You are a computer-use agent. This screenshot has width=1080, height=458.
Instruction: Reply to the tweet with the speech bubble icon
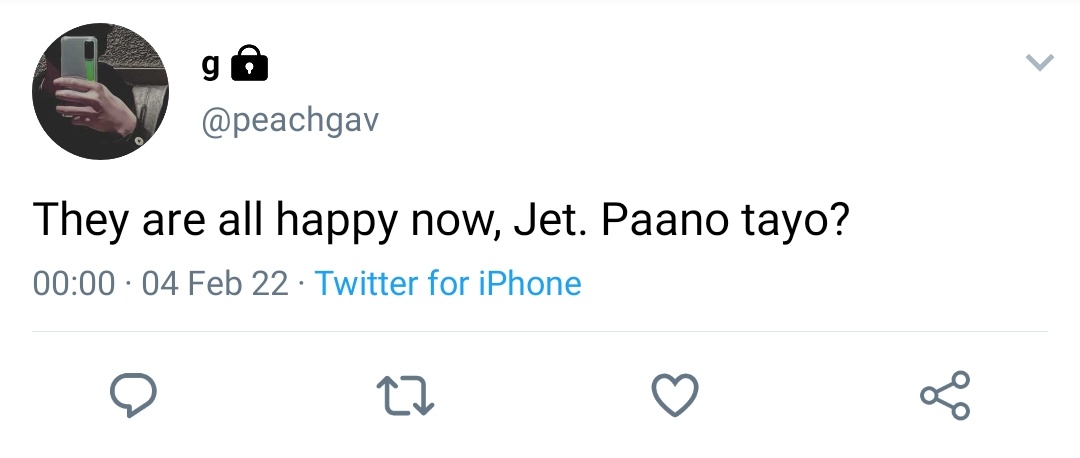coord(133,395)
